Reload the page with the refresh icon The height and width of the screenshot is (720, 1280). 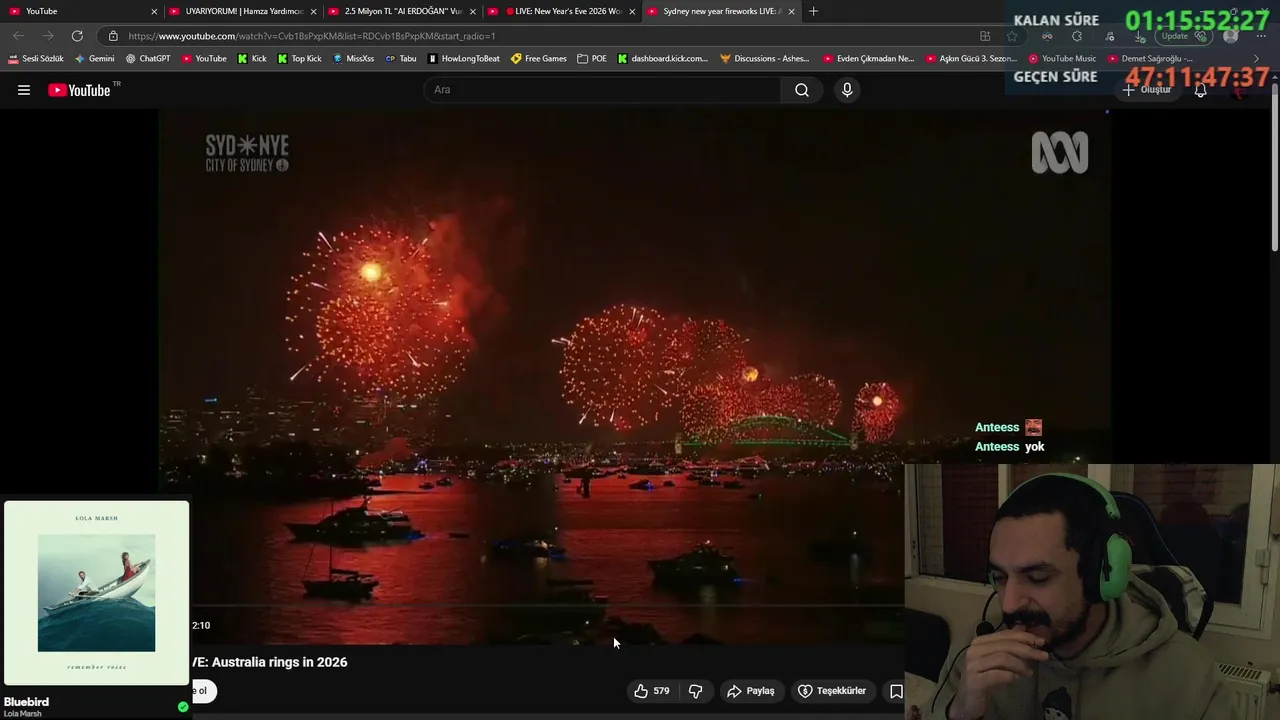click(x=77, y=36)
